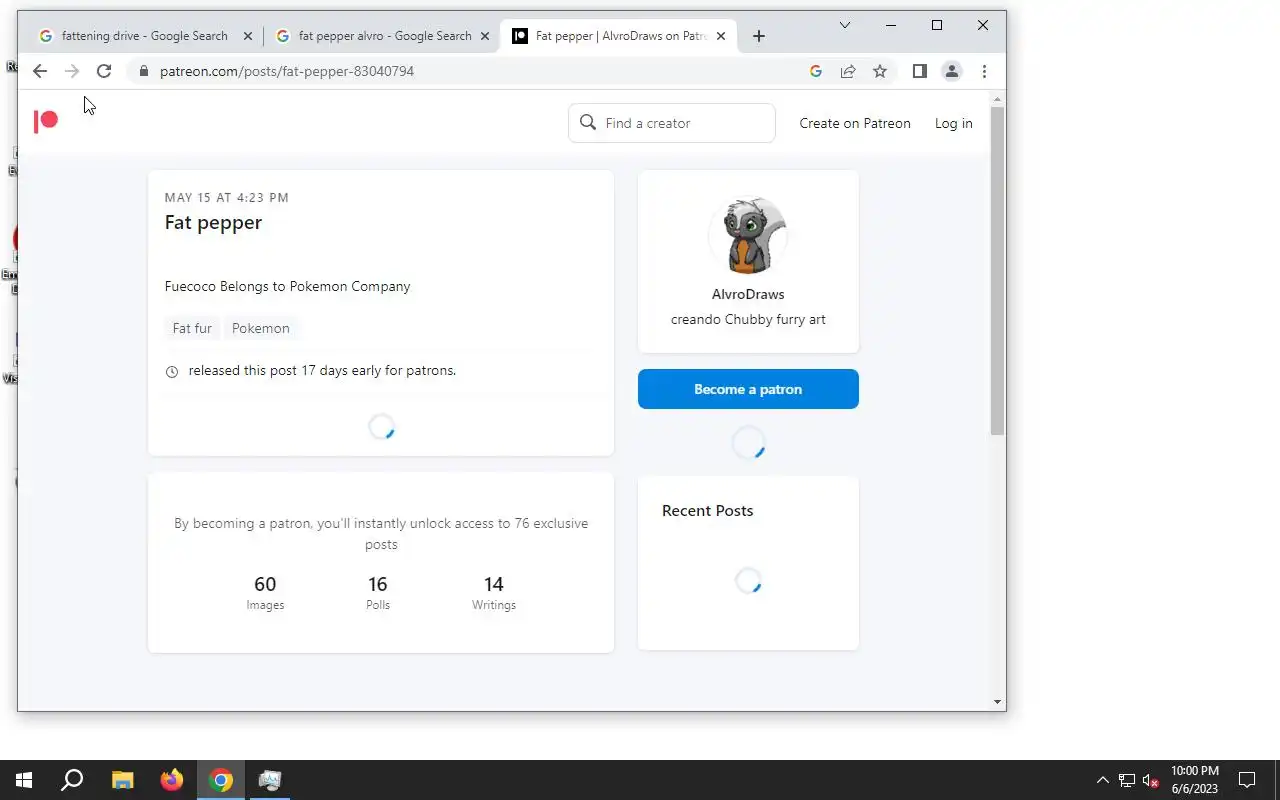Open the monitor app icon in taskbar
Screen dimensions: 1280x800
pyautogui.click(x=270, y=780)
